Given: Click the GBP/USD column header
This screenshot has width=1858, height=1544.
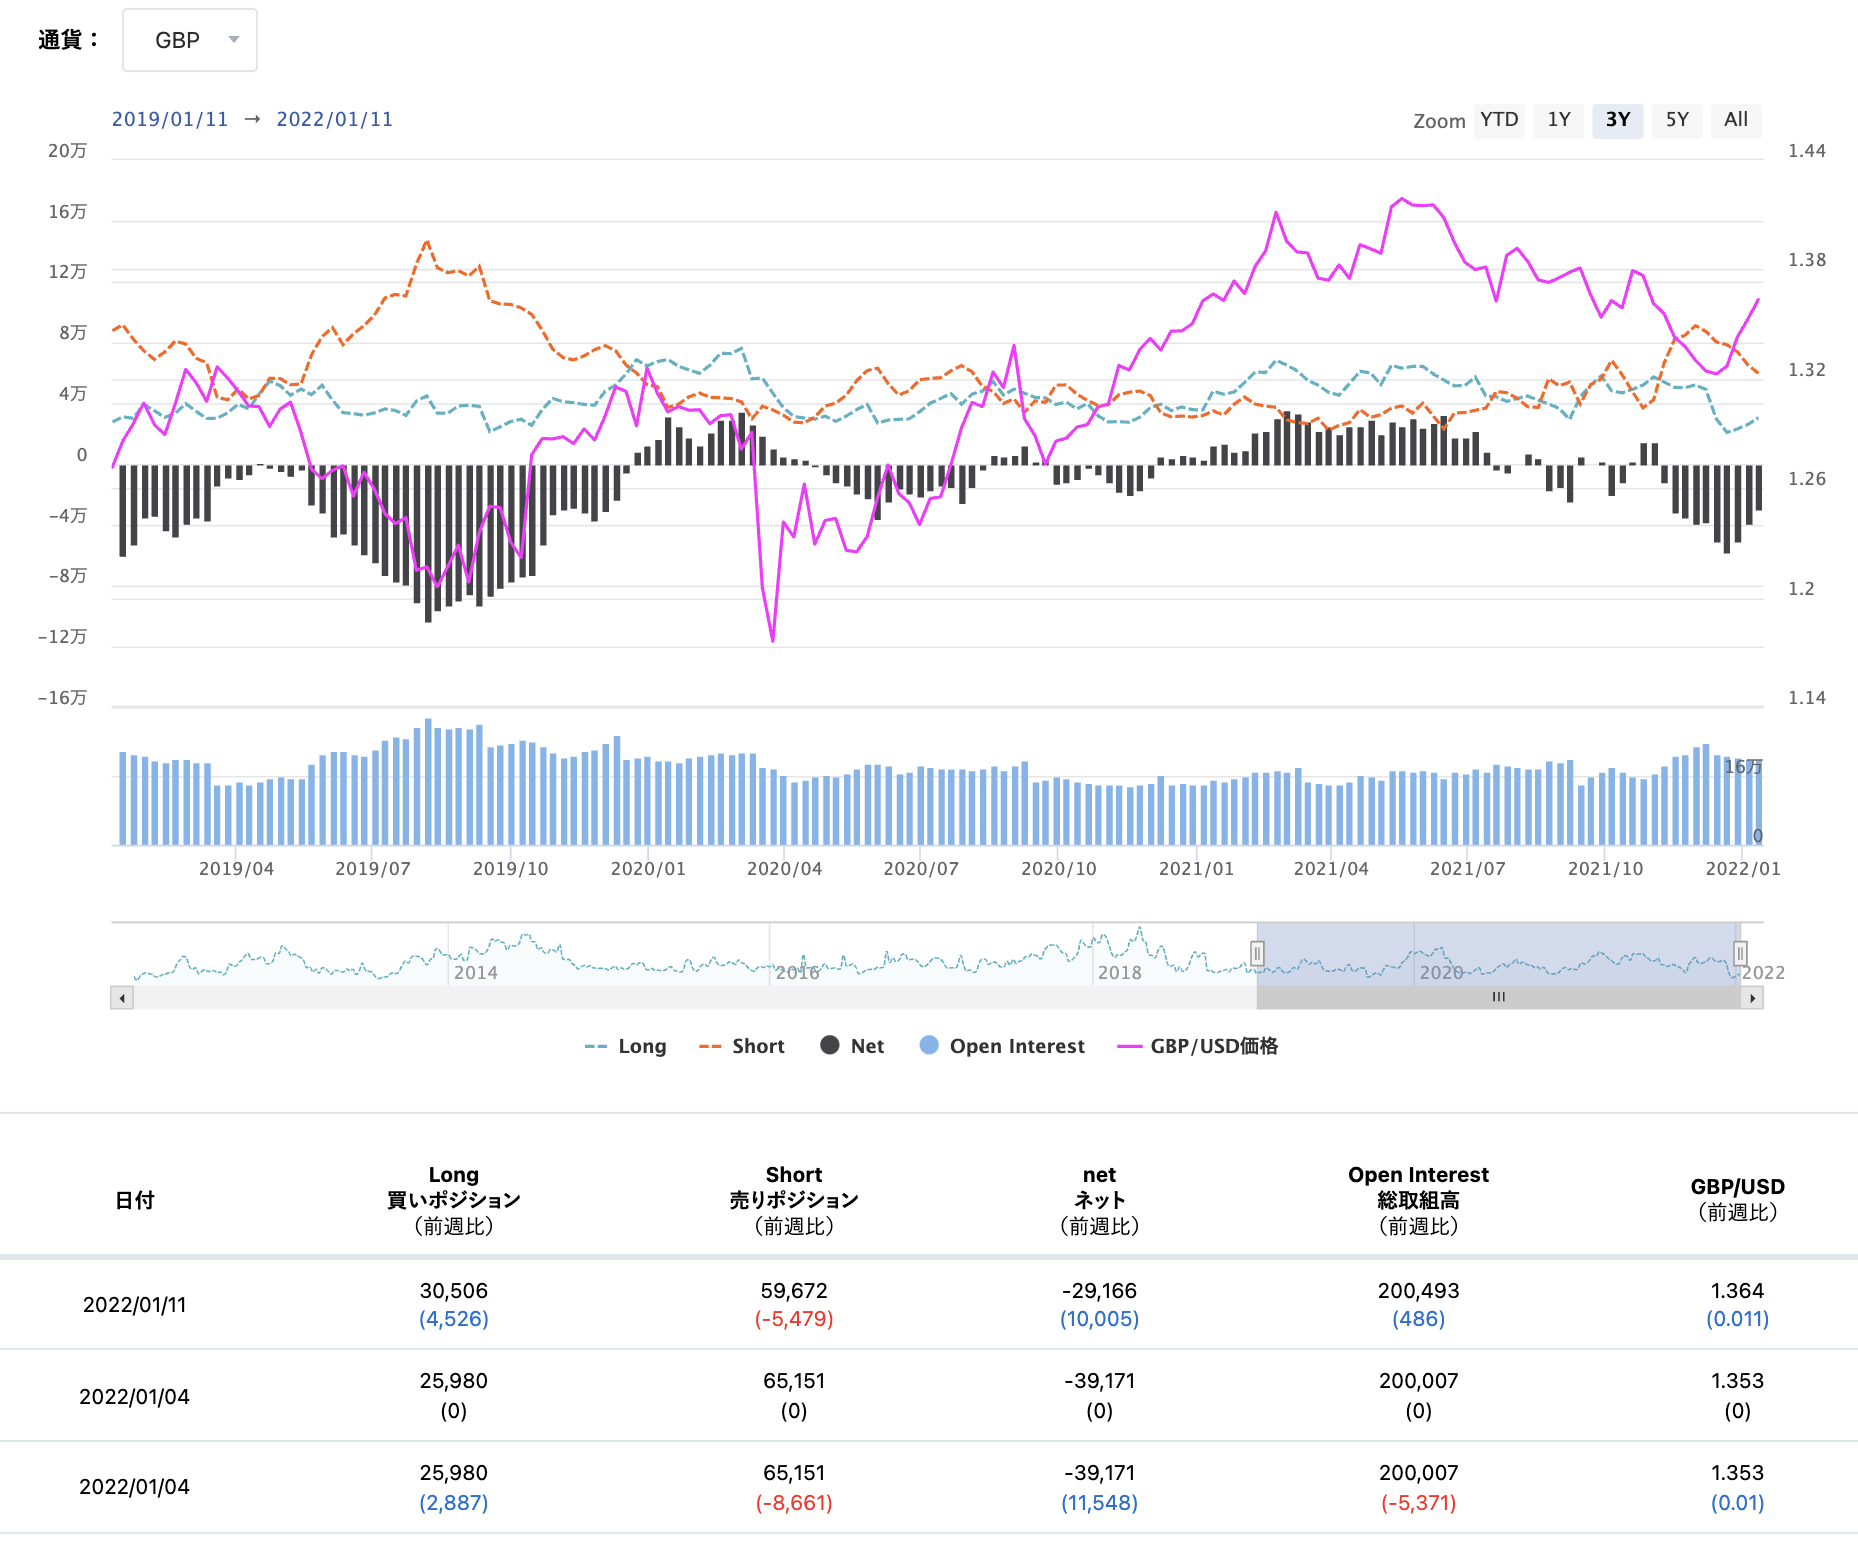Looking at the screenshot, I should [x=1737, y=1199].
